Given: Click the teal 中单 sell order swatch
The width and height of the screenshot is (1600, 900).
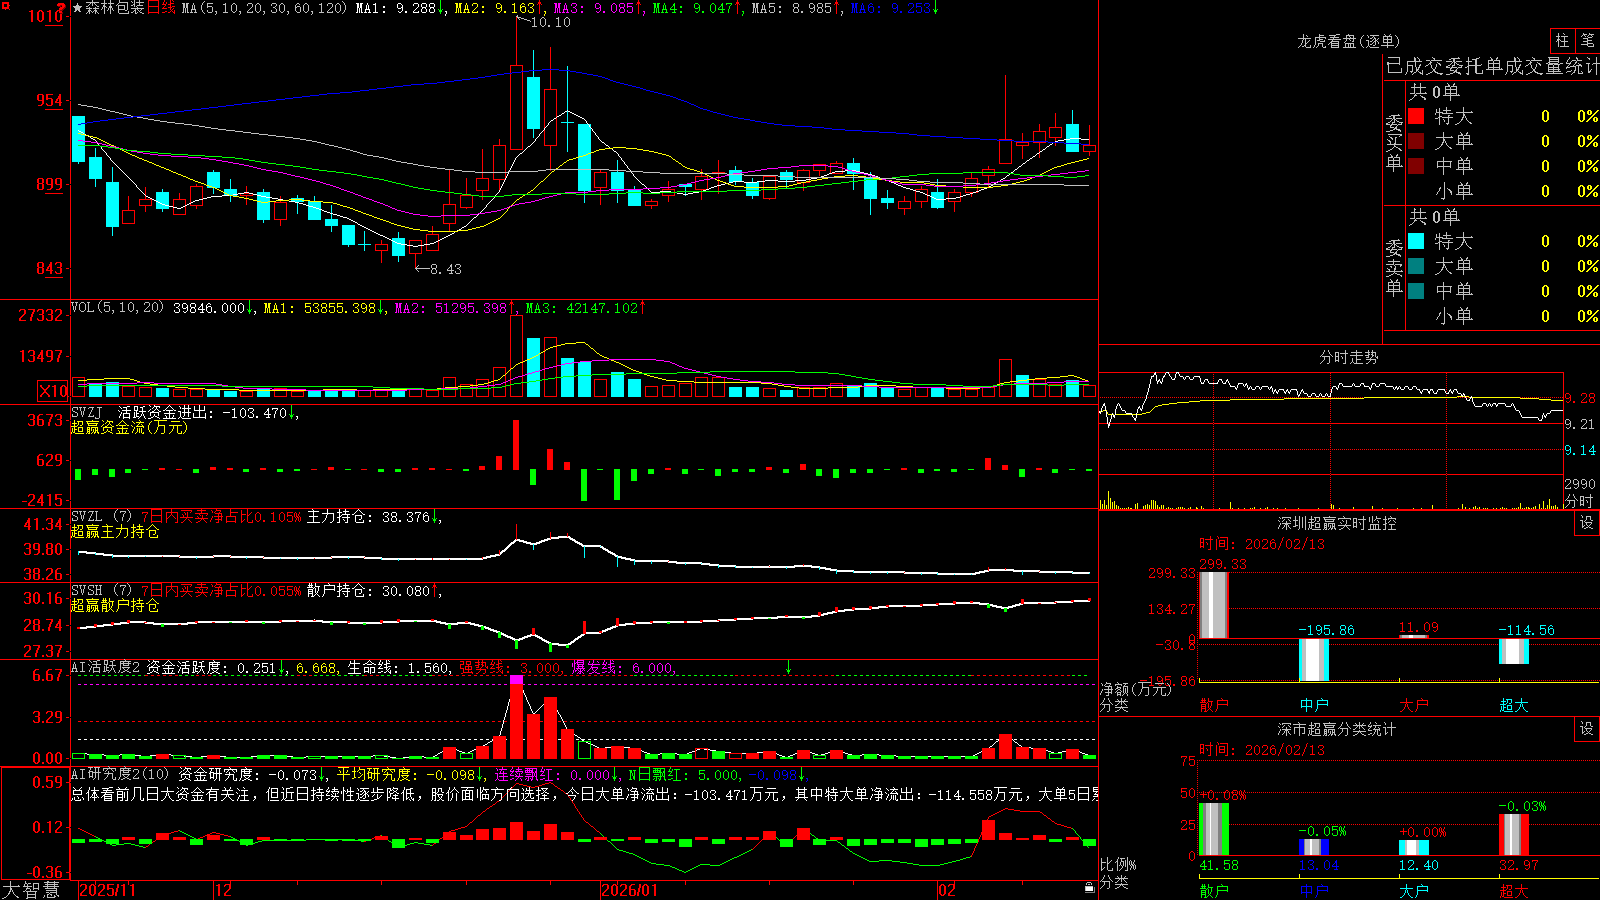Looking at the screenshot, I should (1416, 291).
